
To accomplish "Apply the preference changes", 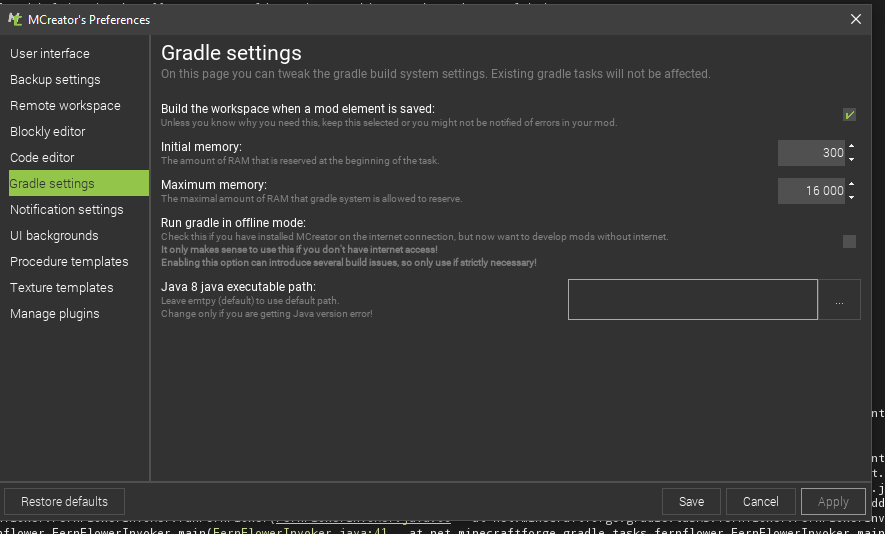I will pos(833,501).
